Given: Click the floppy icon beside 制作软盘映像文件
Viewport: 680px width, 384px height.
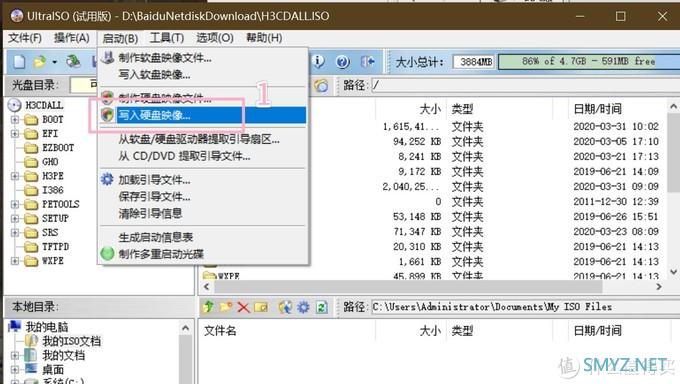Looking at the screenshot, I should coord(108,57).
